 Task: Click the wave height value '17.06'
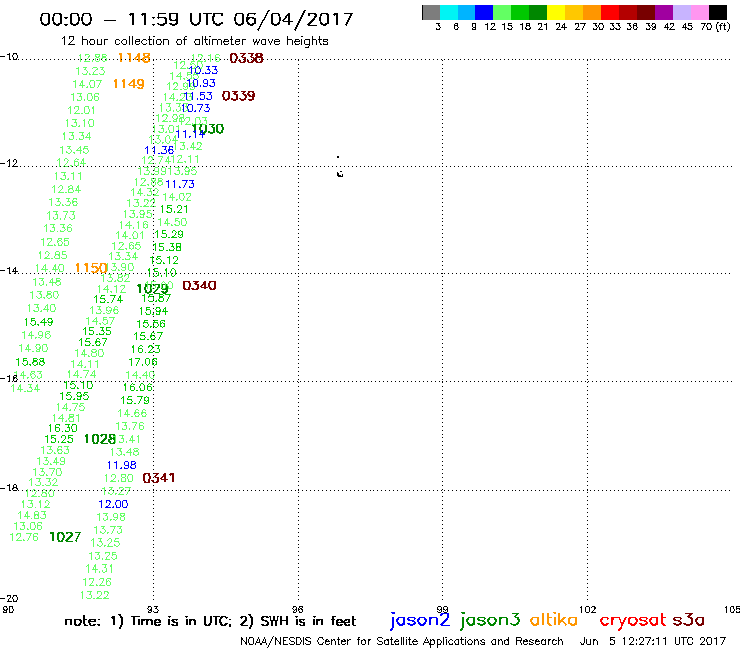pyautogui.click(x=143, y=362)
